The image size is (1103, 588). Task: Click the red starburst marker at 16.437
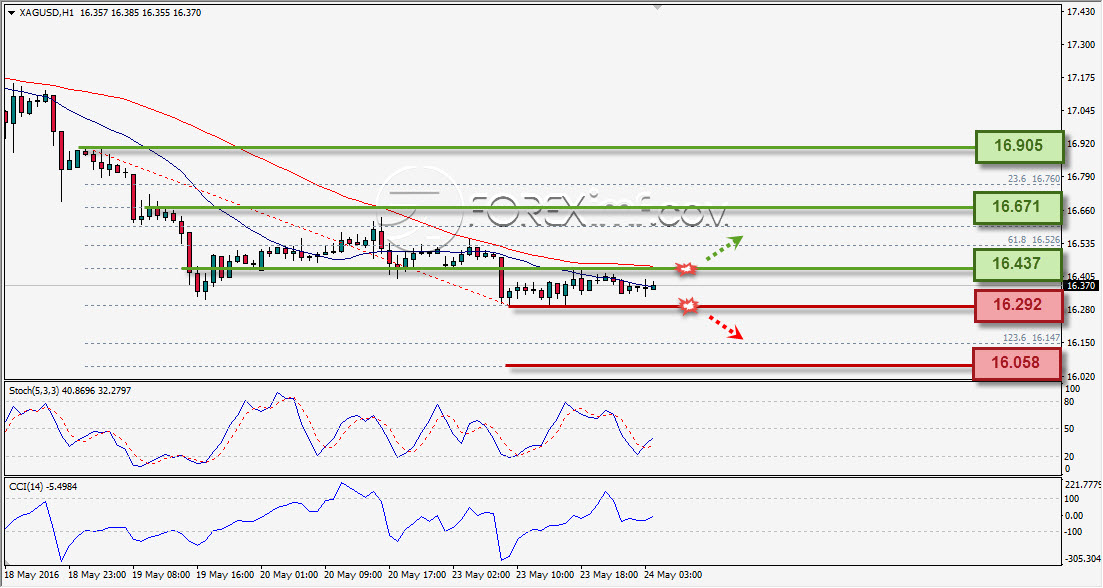click(x=686, y=268)
